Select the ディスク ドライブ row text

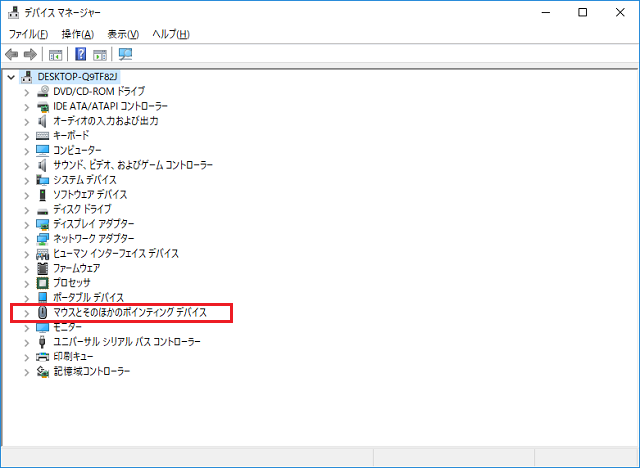(x=82, y=209)
